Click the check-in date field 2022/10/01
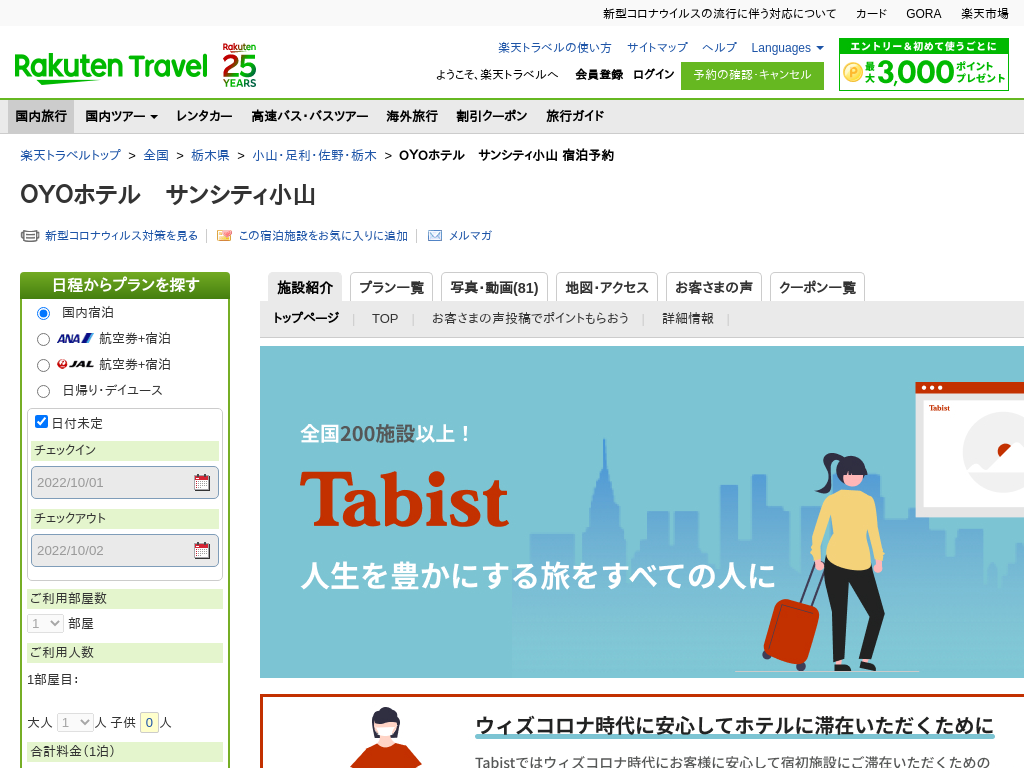 [x=125, y=483]
